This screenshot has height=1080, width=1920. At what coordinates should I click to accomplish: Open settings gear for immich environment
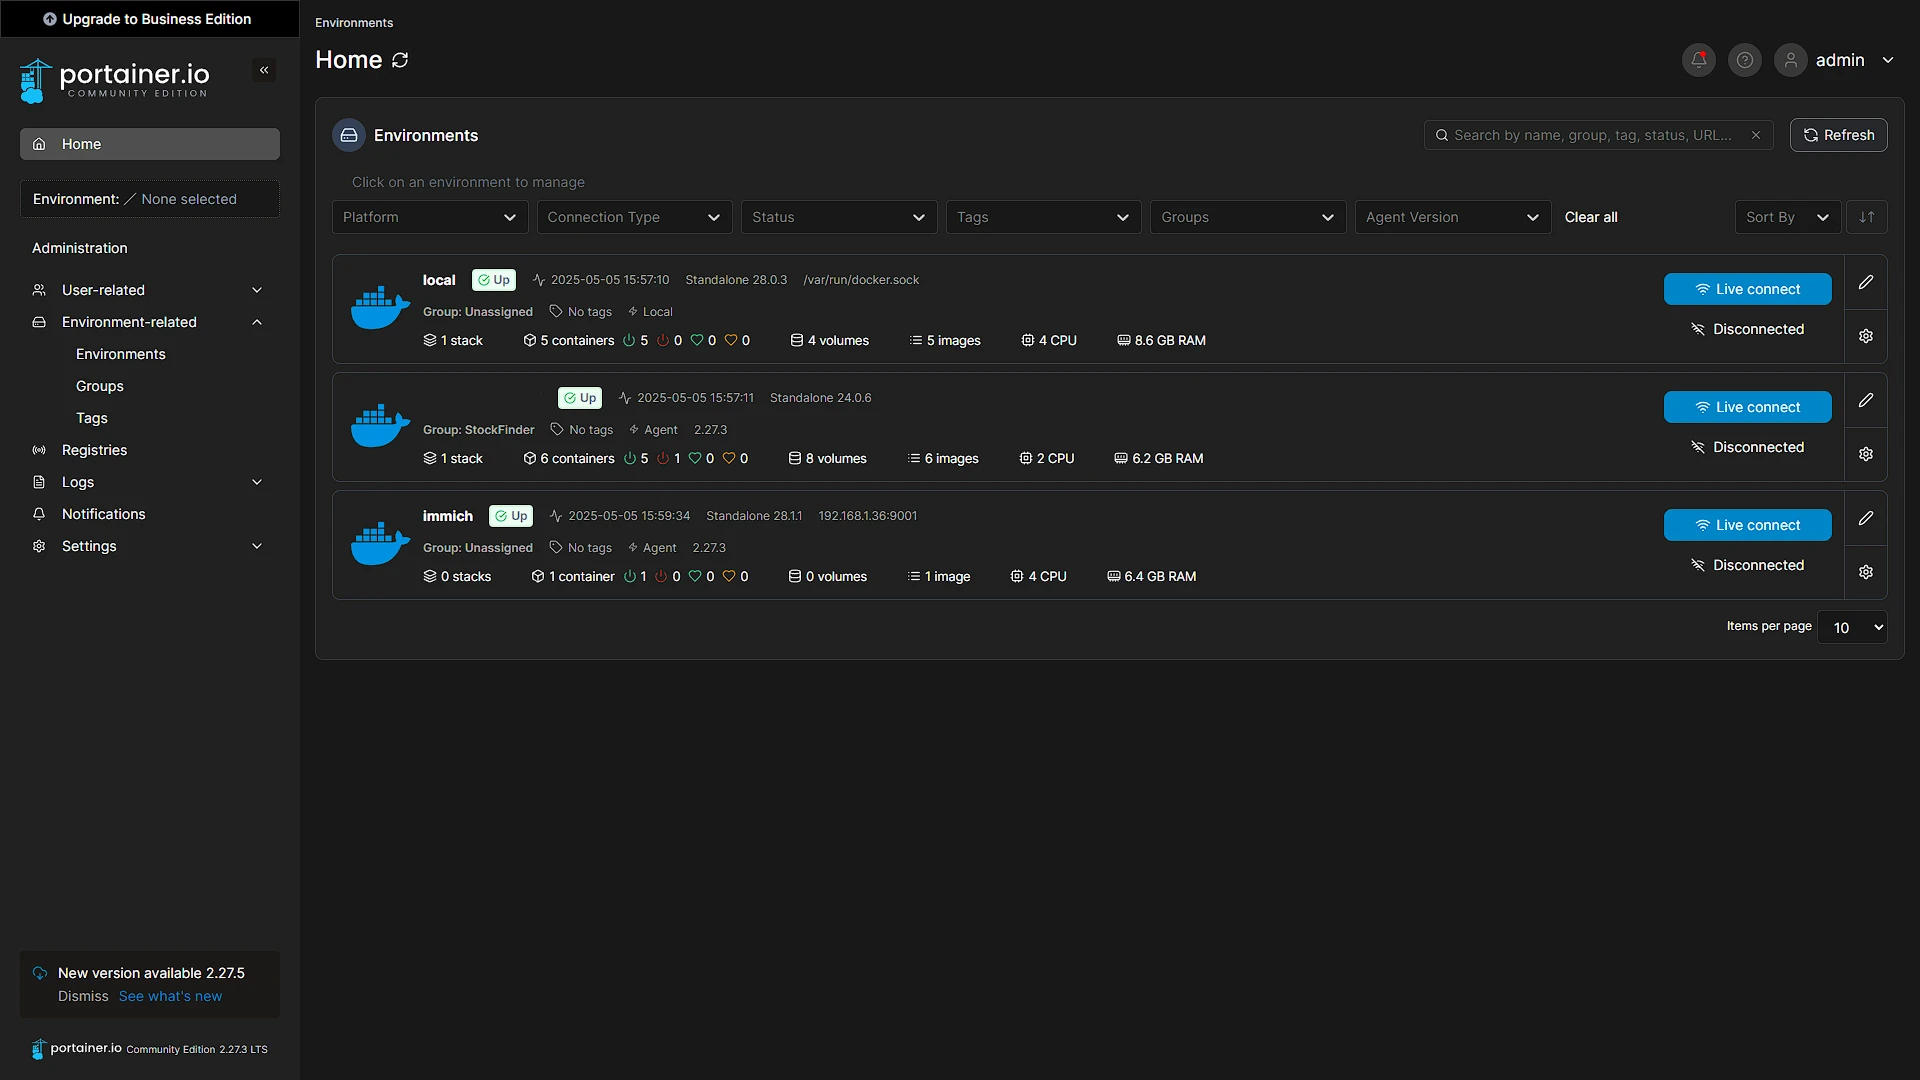(1866, 572)
